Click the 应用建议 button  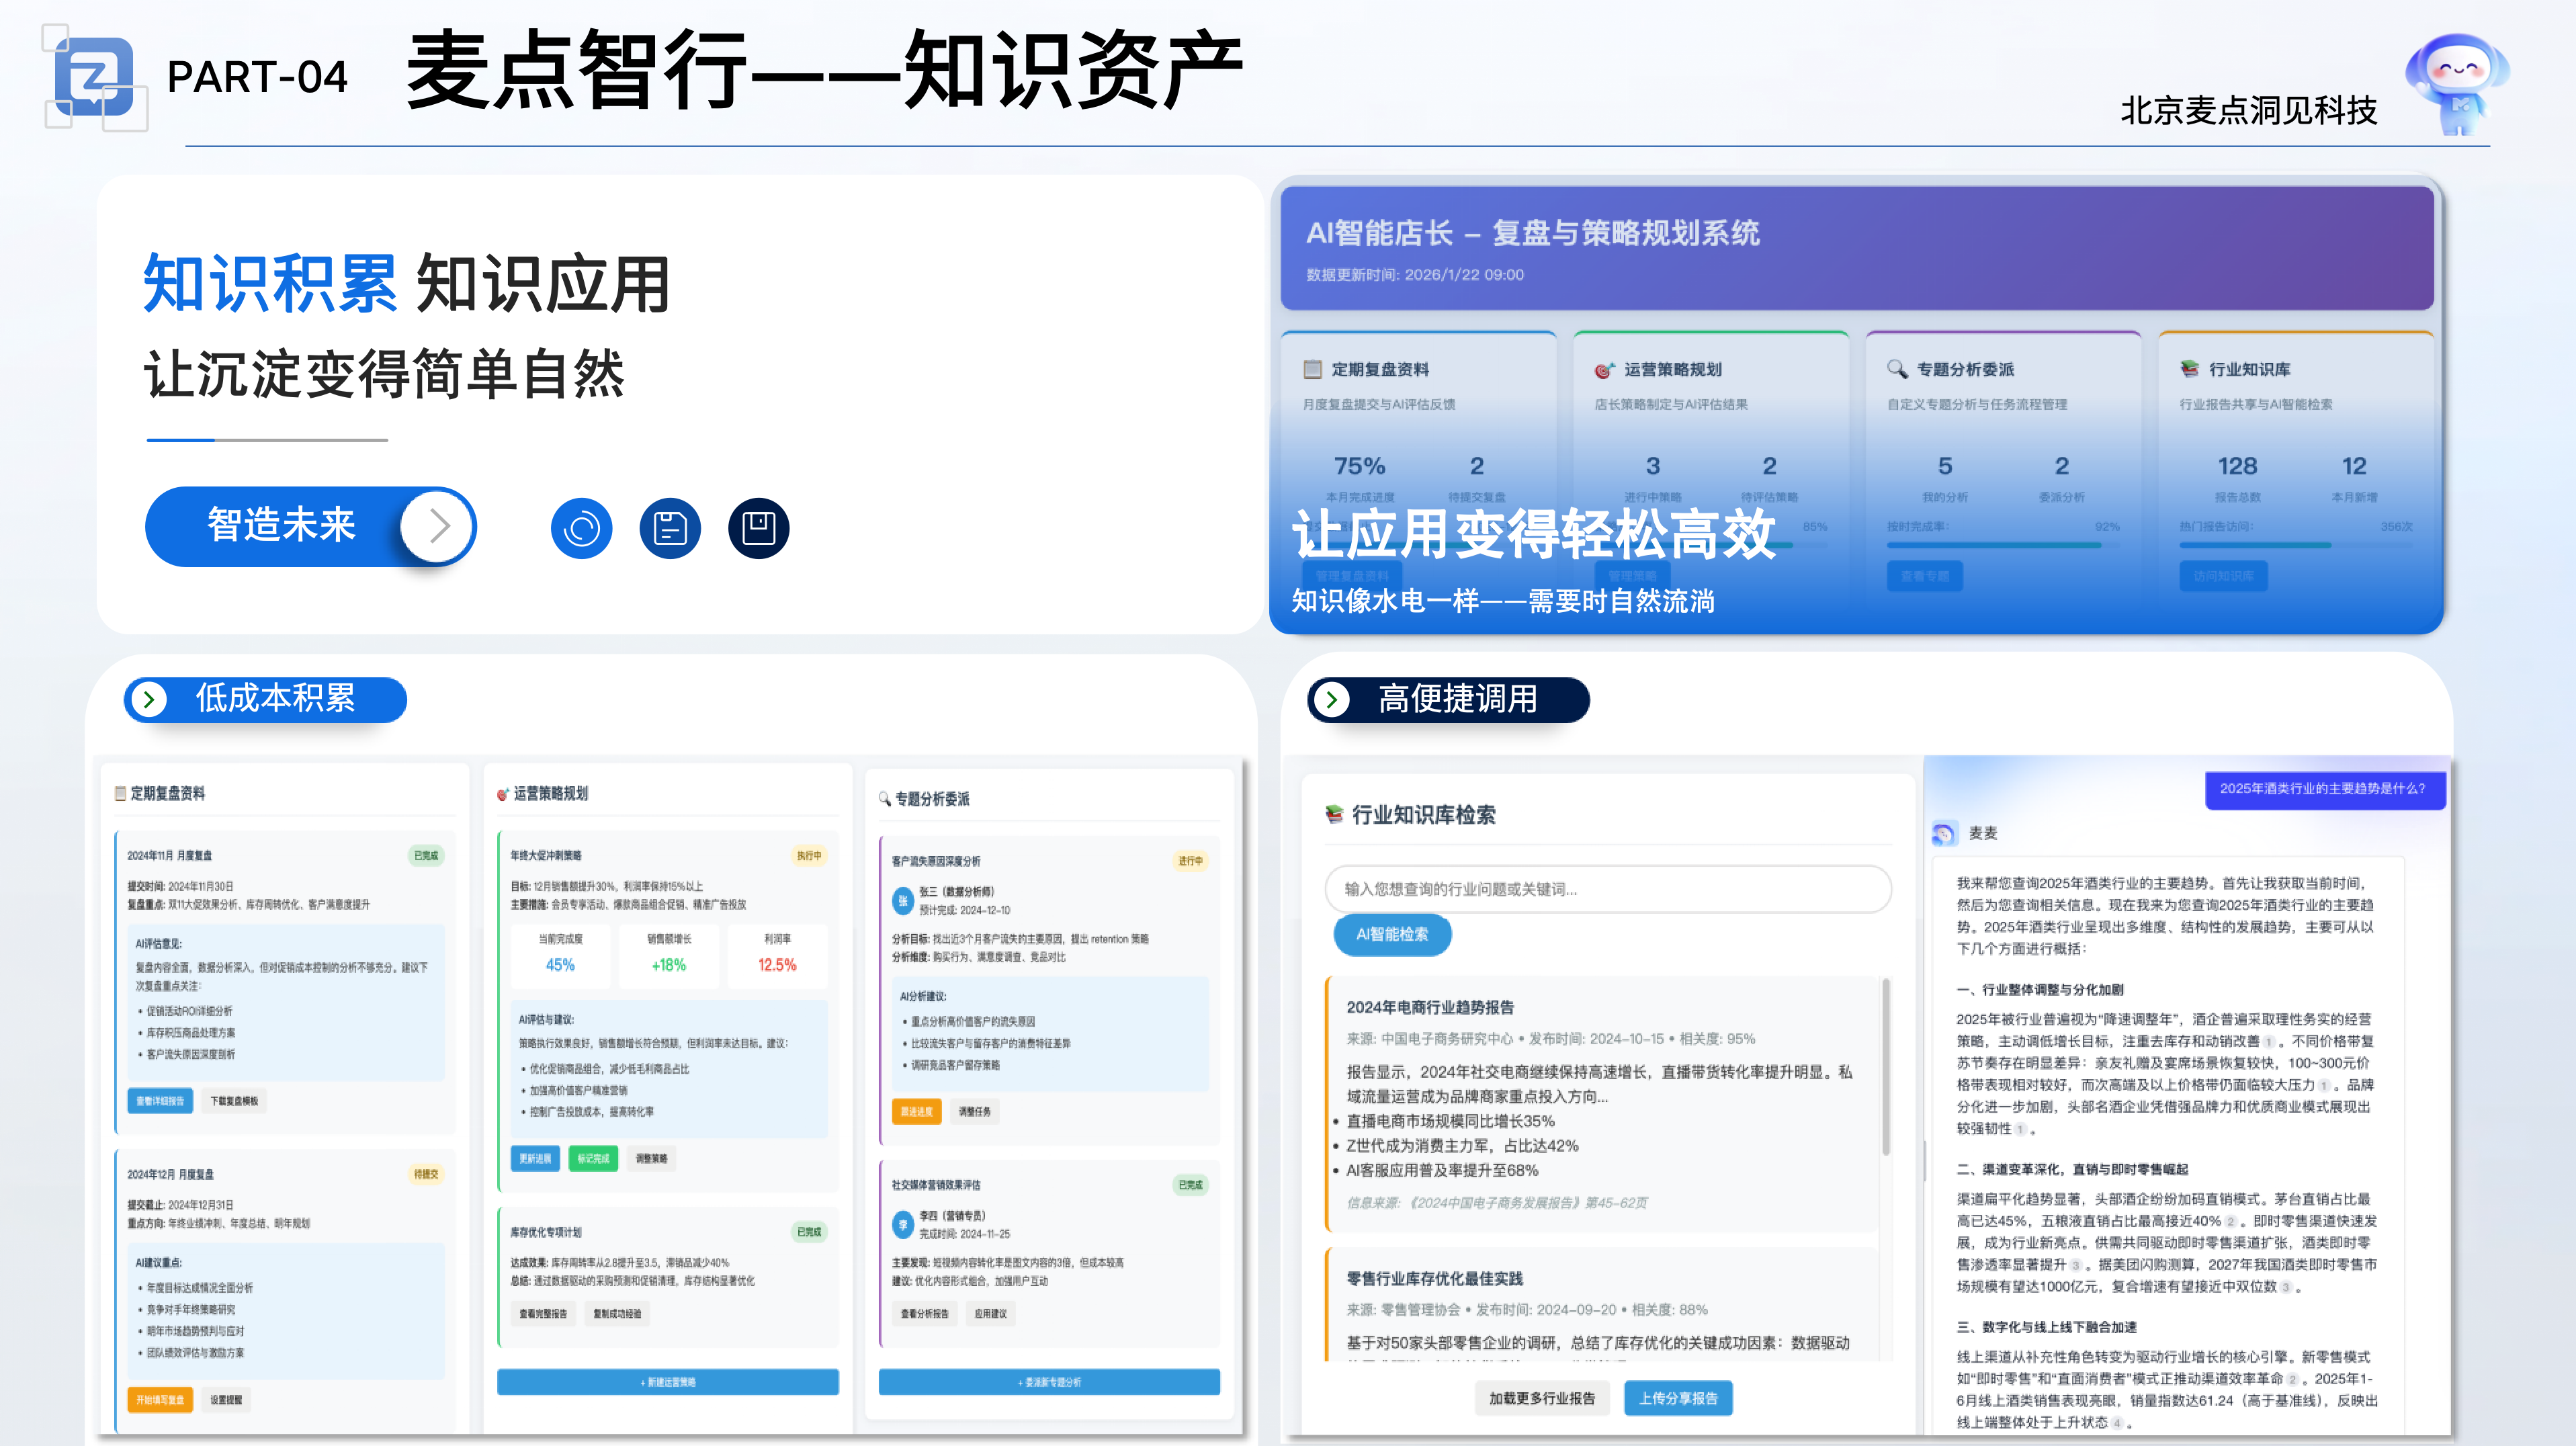point(991,1313)
